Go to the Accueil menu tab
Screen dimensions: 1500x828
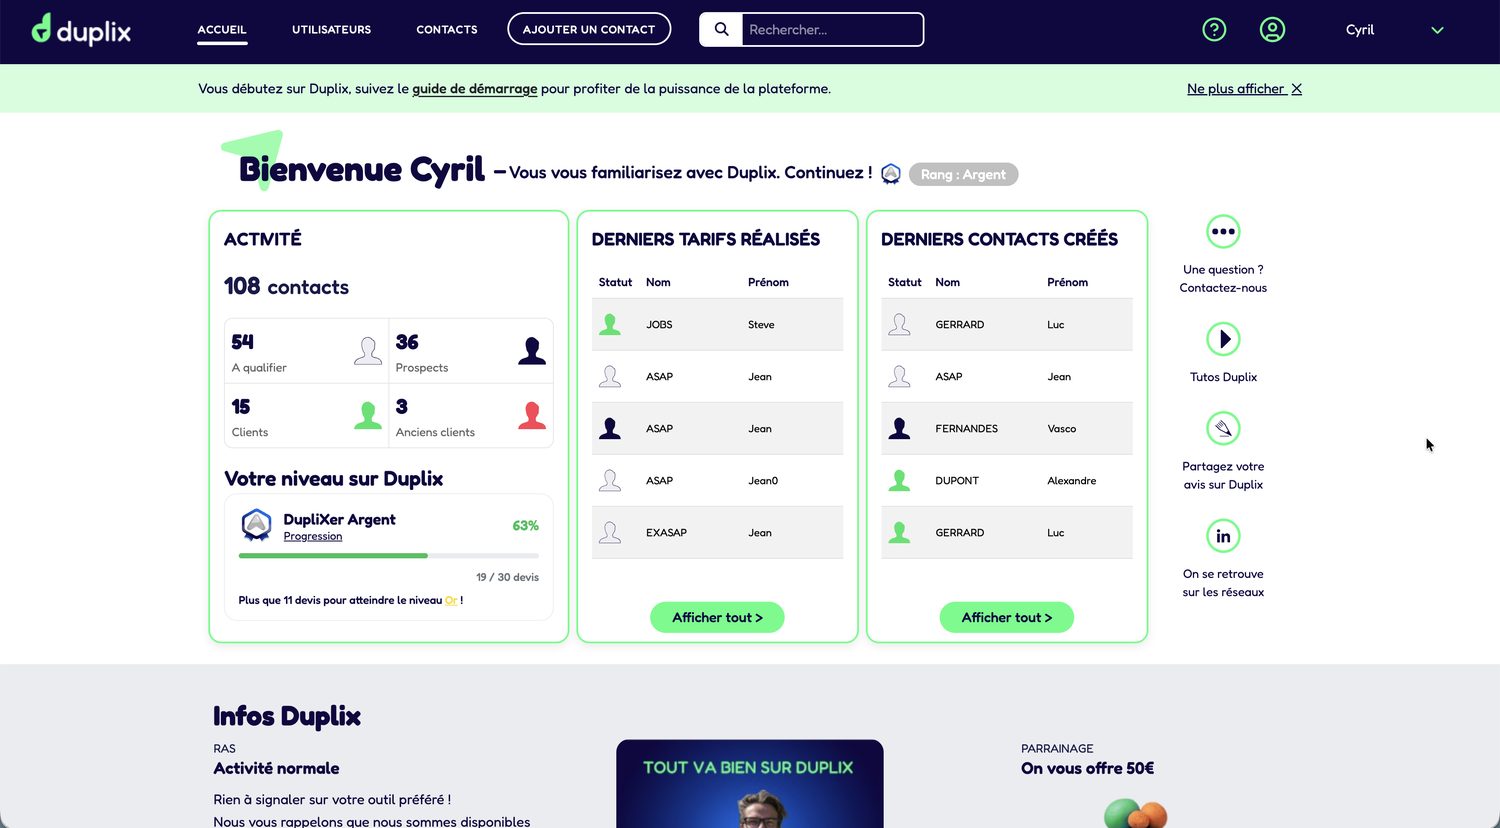(x=222, y=30)
